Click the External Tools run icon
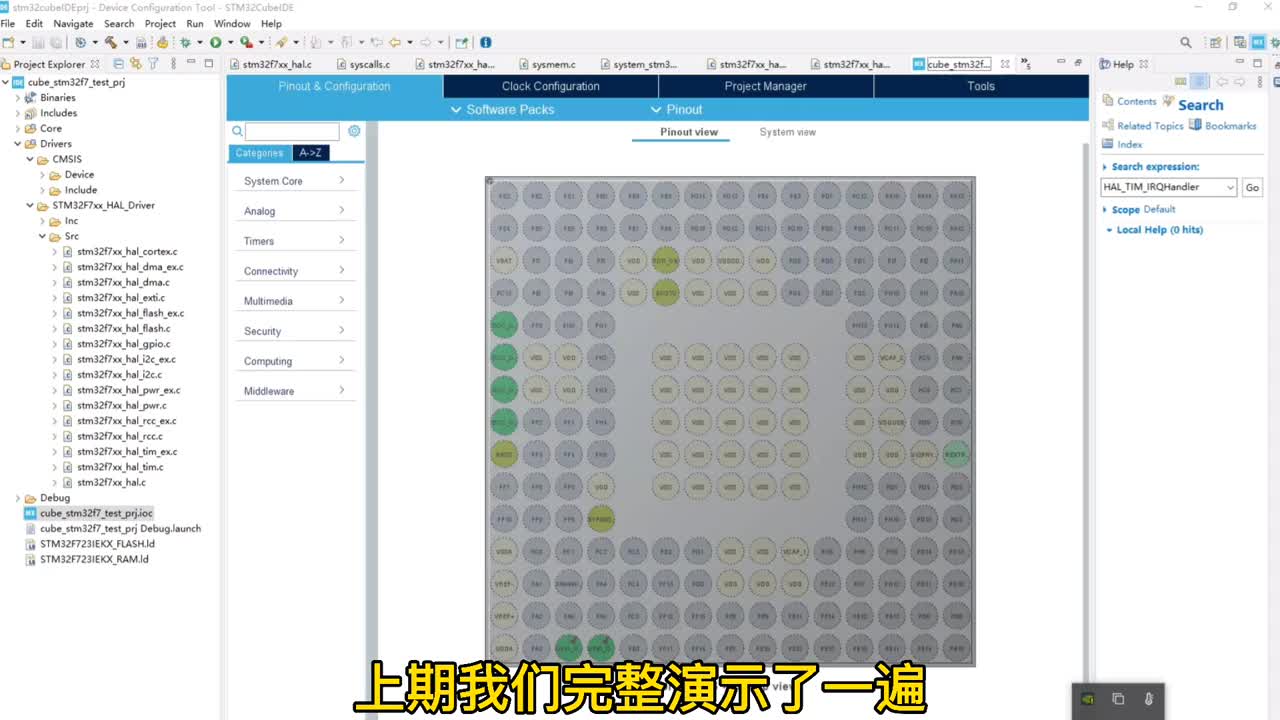 (246, 42)
